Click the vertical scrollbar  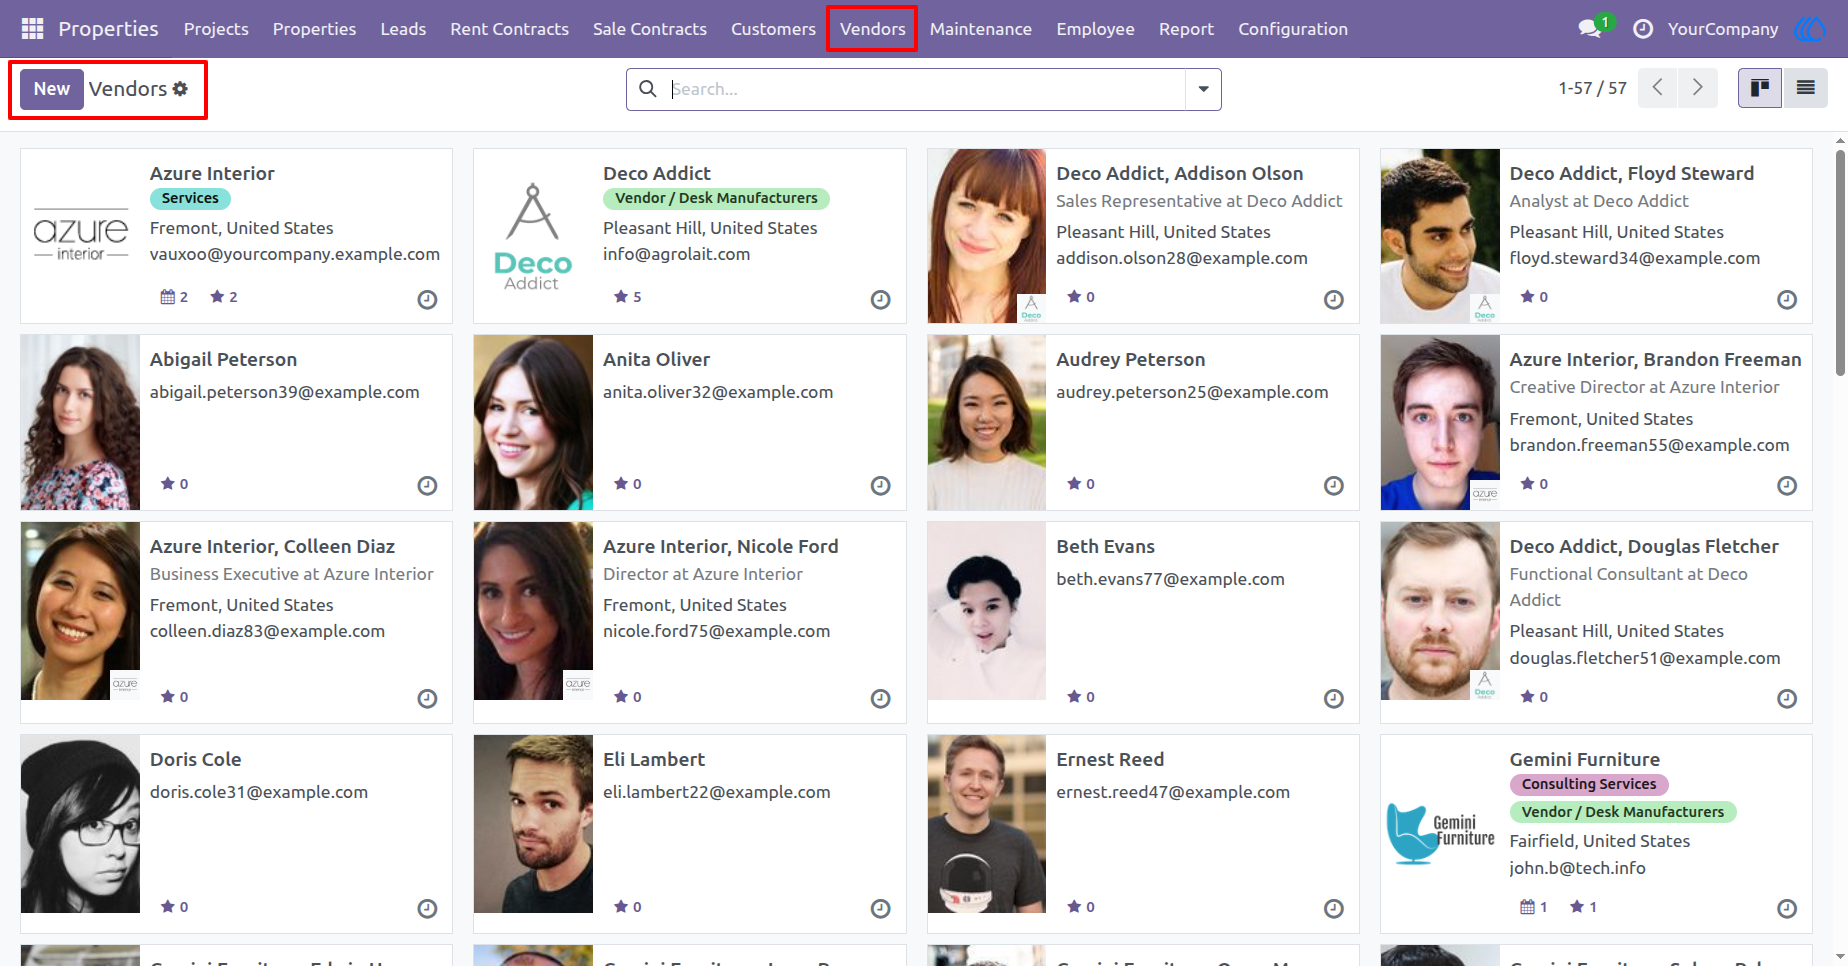pyautogui.click(x=1841, y=262)
